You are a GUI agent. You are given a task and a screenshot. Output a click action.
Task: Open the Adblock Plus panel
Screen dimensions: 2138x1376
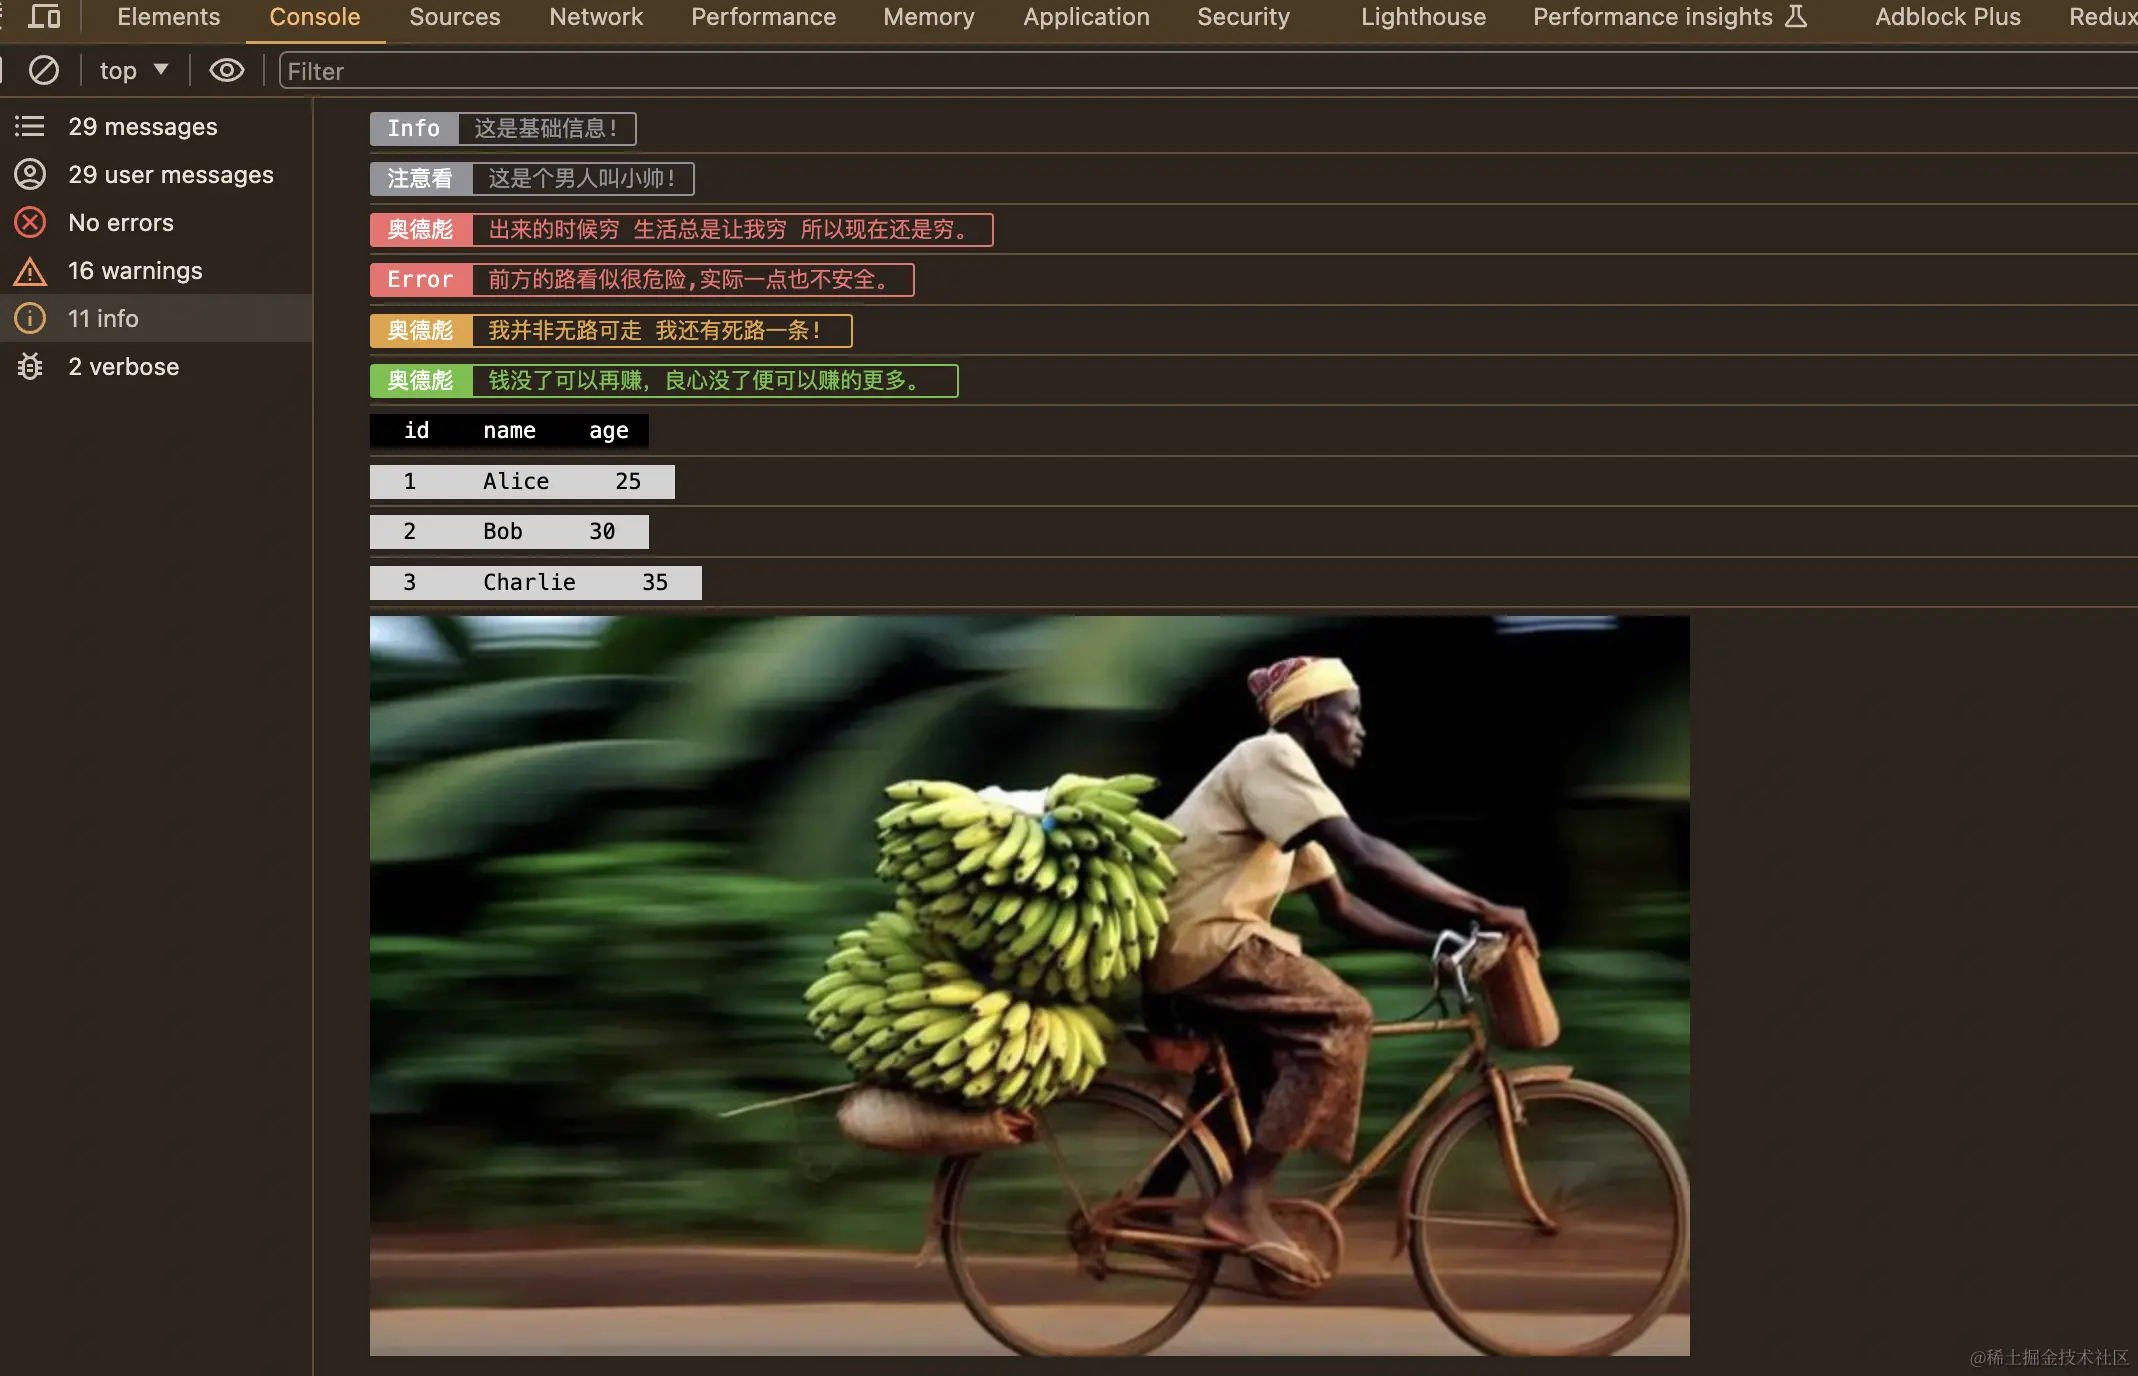1946,16
